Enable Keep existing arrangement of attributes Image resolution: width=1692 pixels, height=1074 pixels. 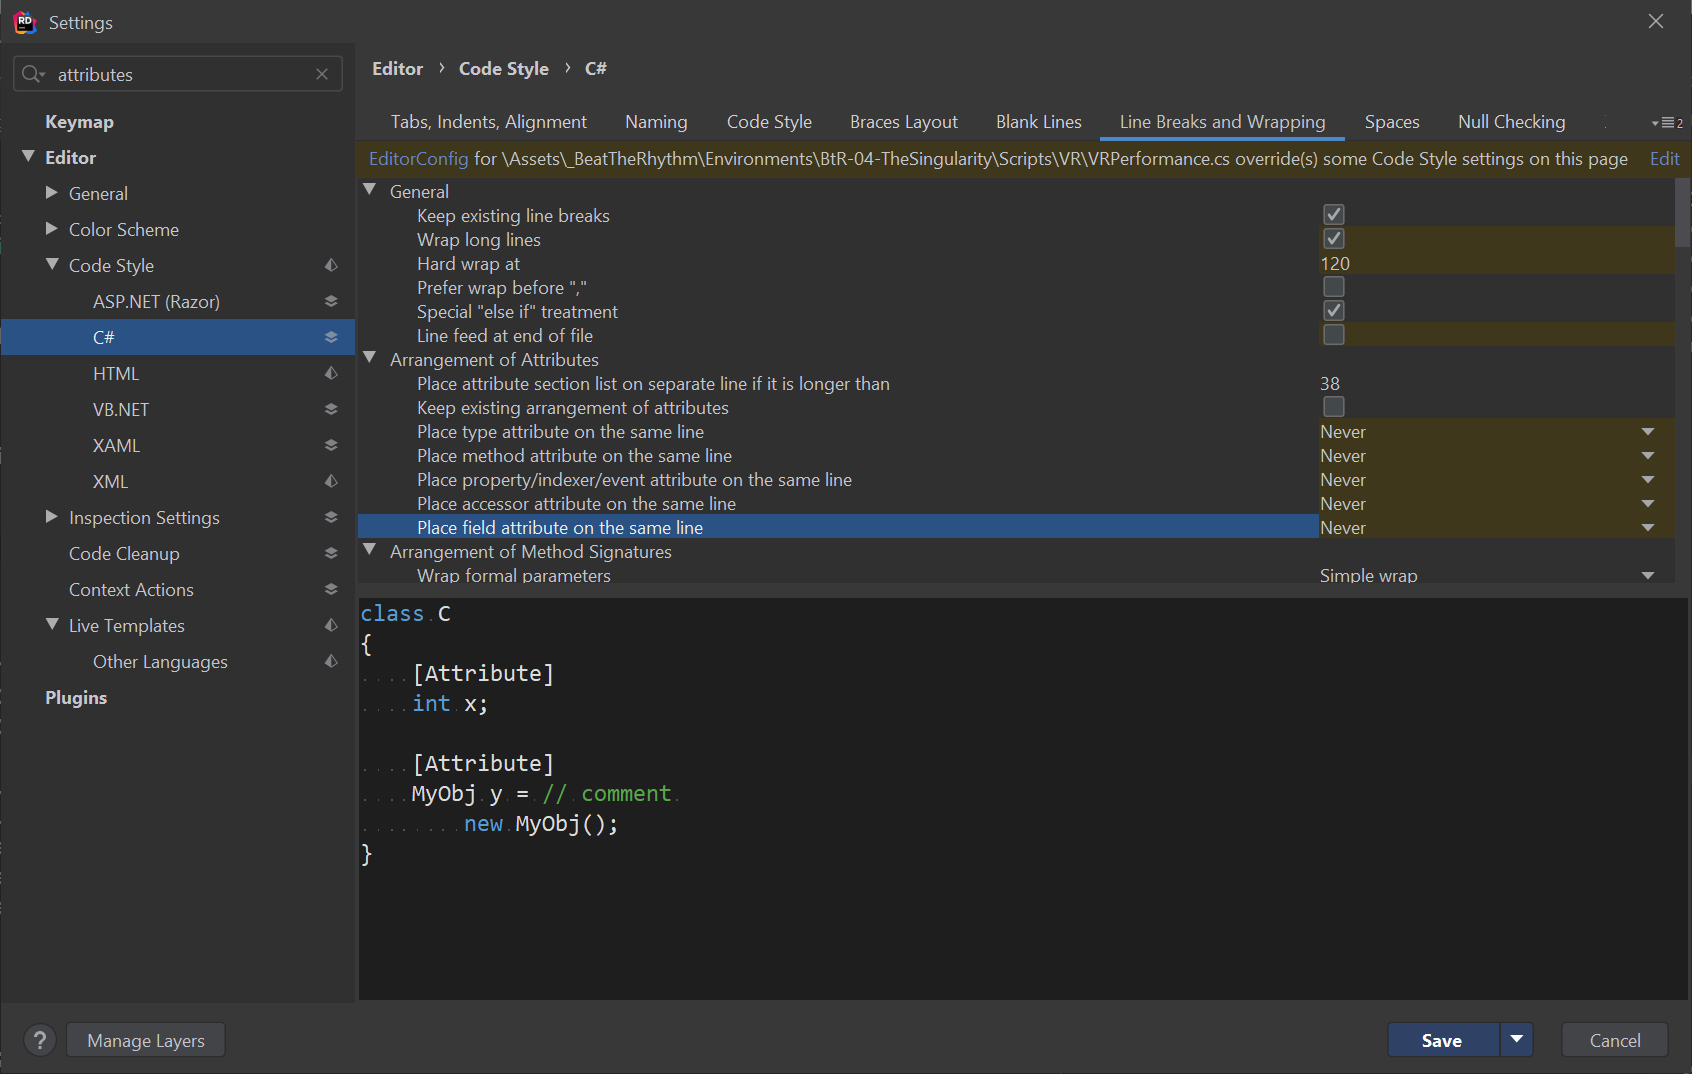(1334, 406)
